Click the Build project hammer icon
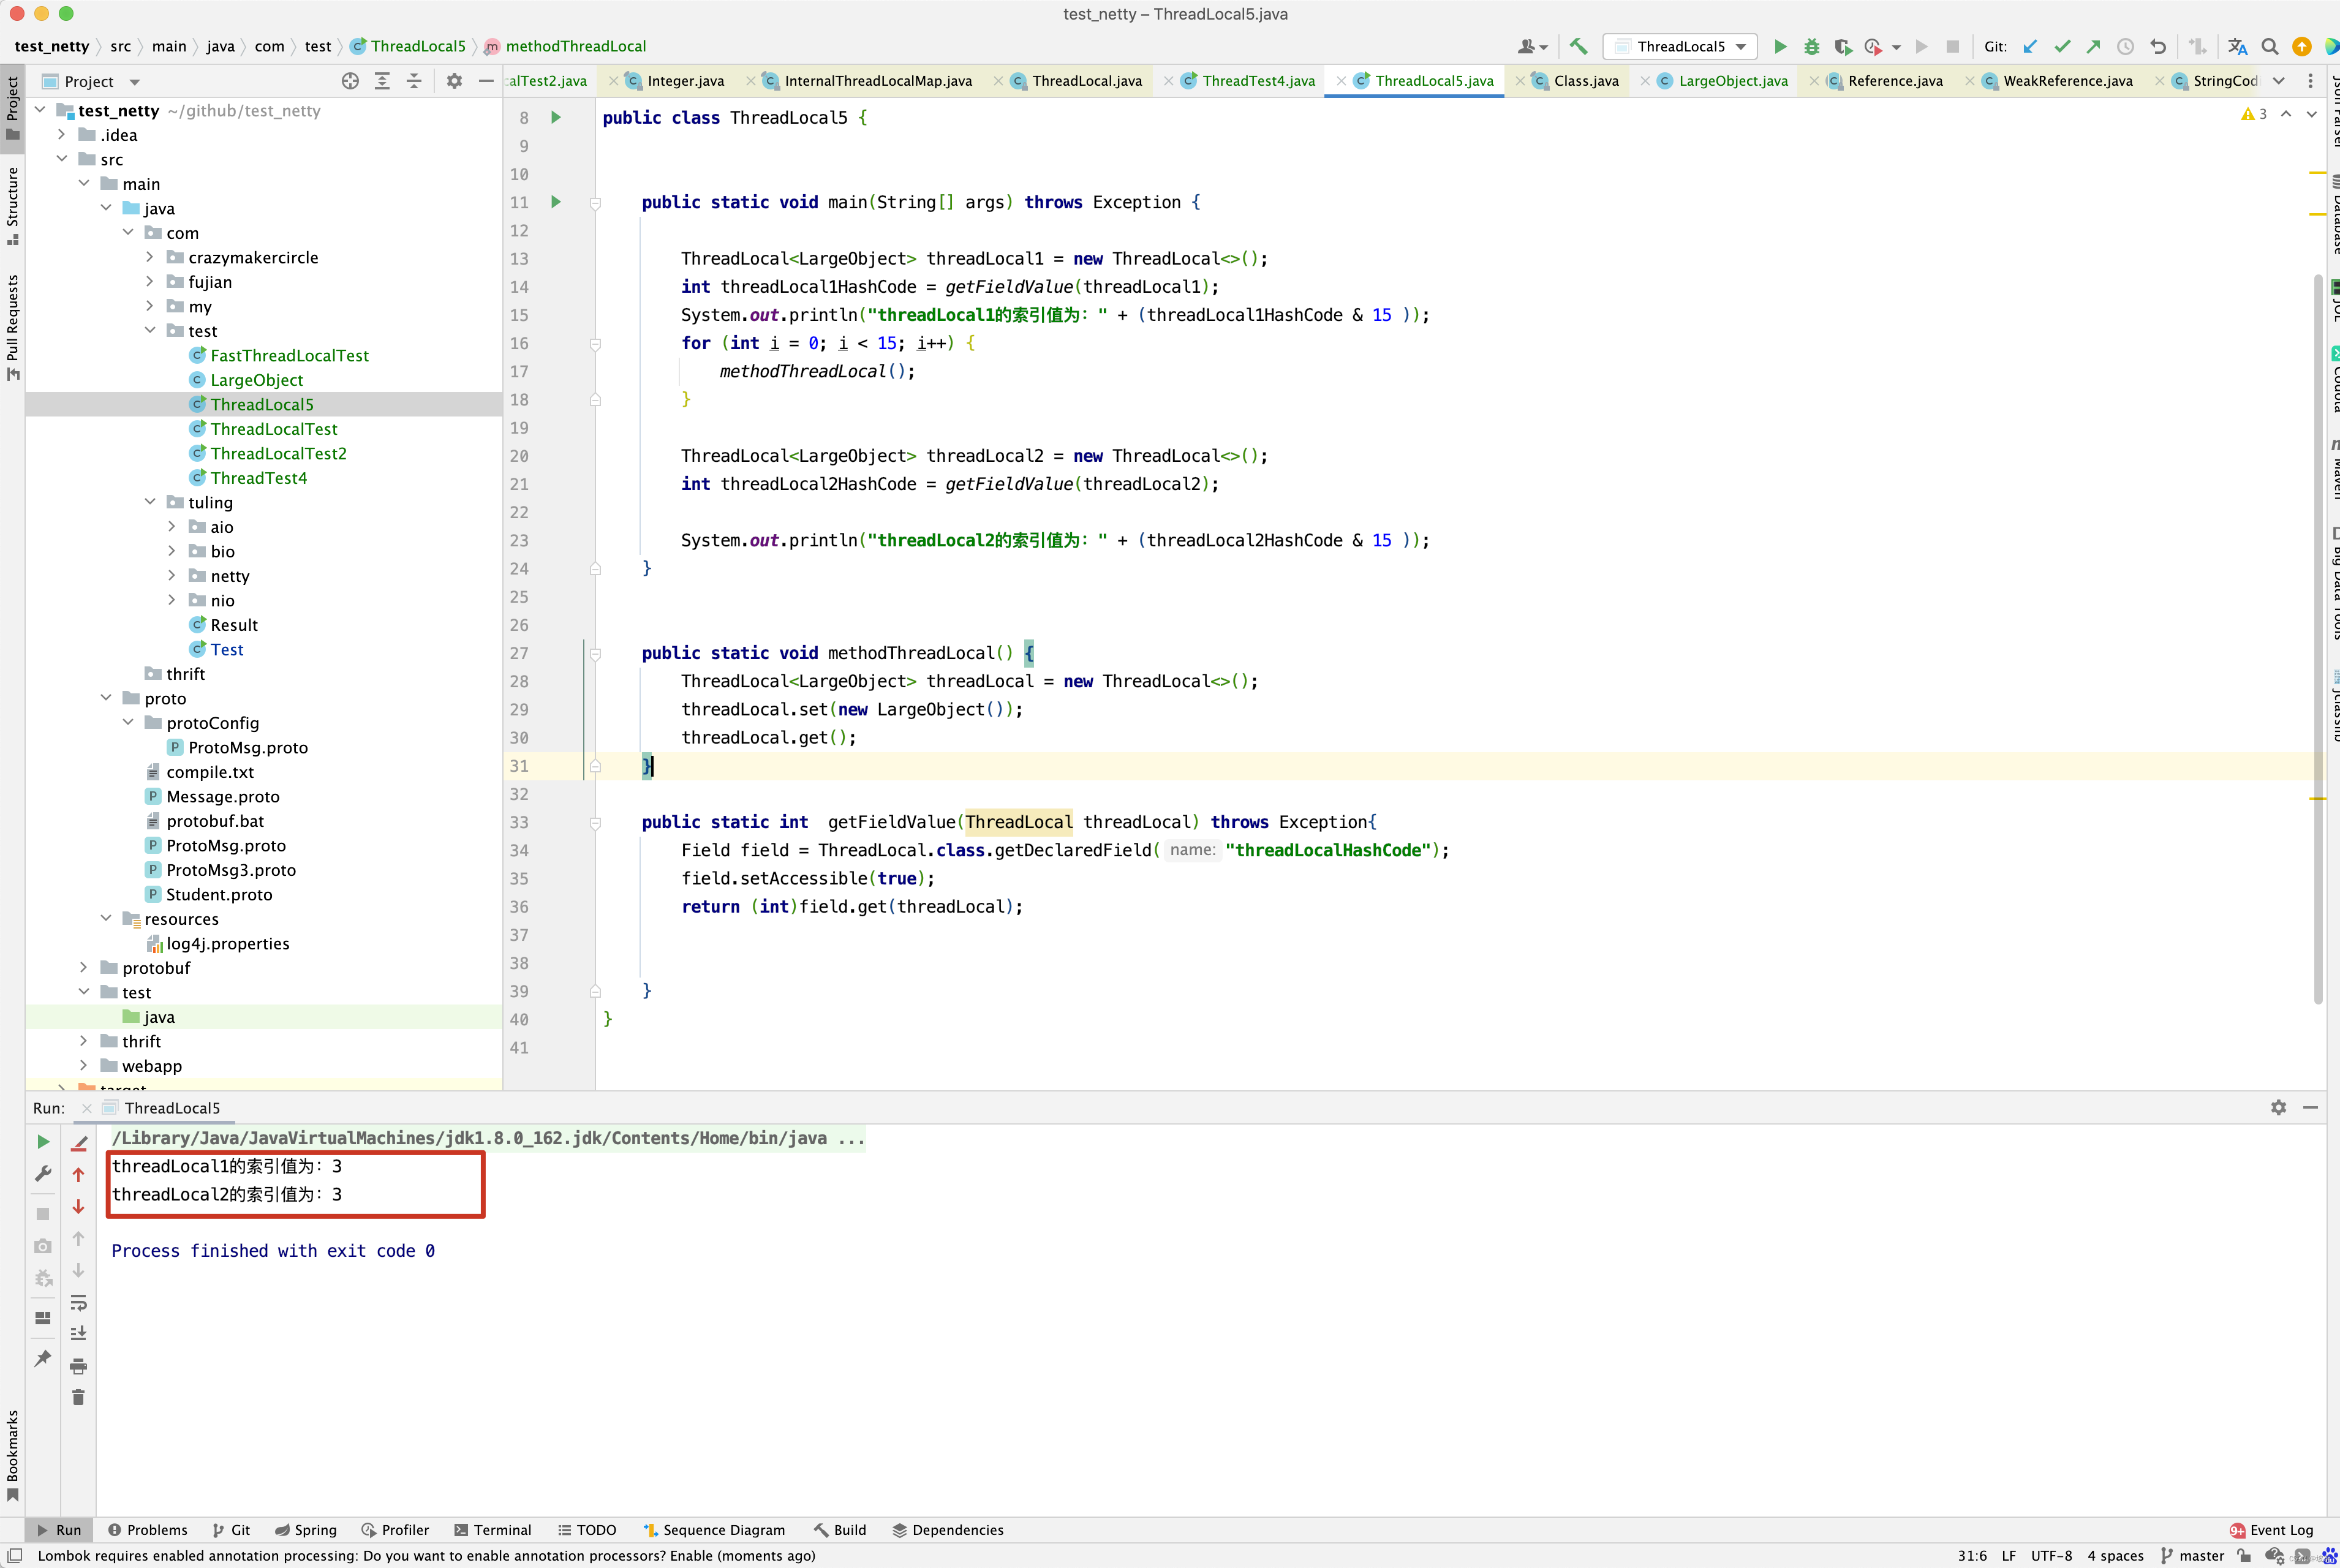The width and height of the screenshot is (2340, 1568). click(x=1578, y=46)
